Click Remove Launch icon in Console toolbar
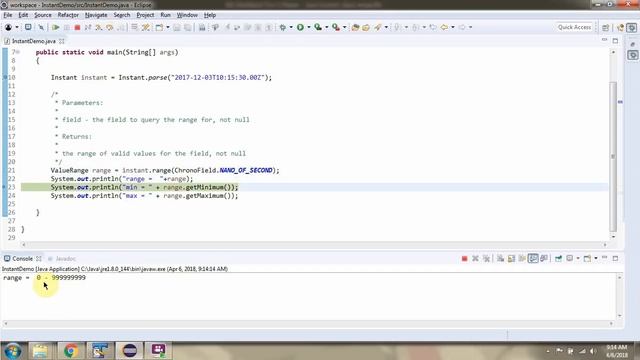The width and height of the screenshot is (640, 360). 475,258
